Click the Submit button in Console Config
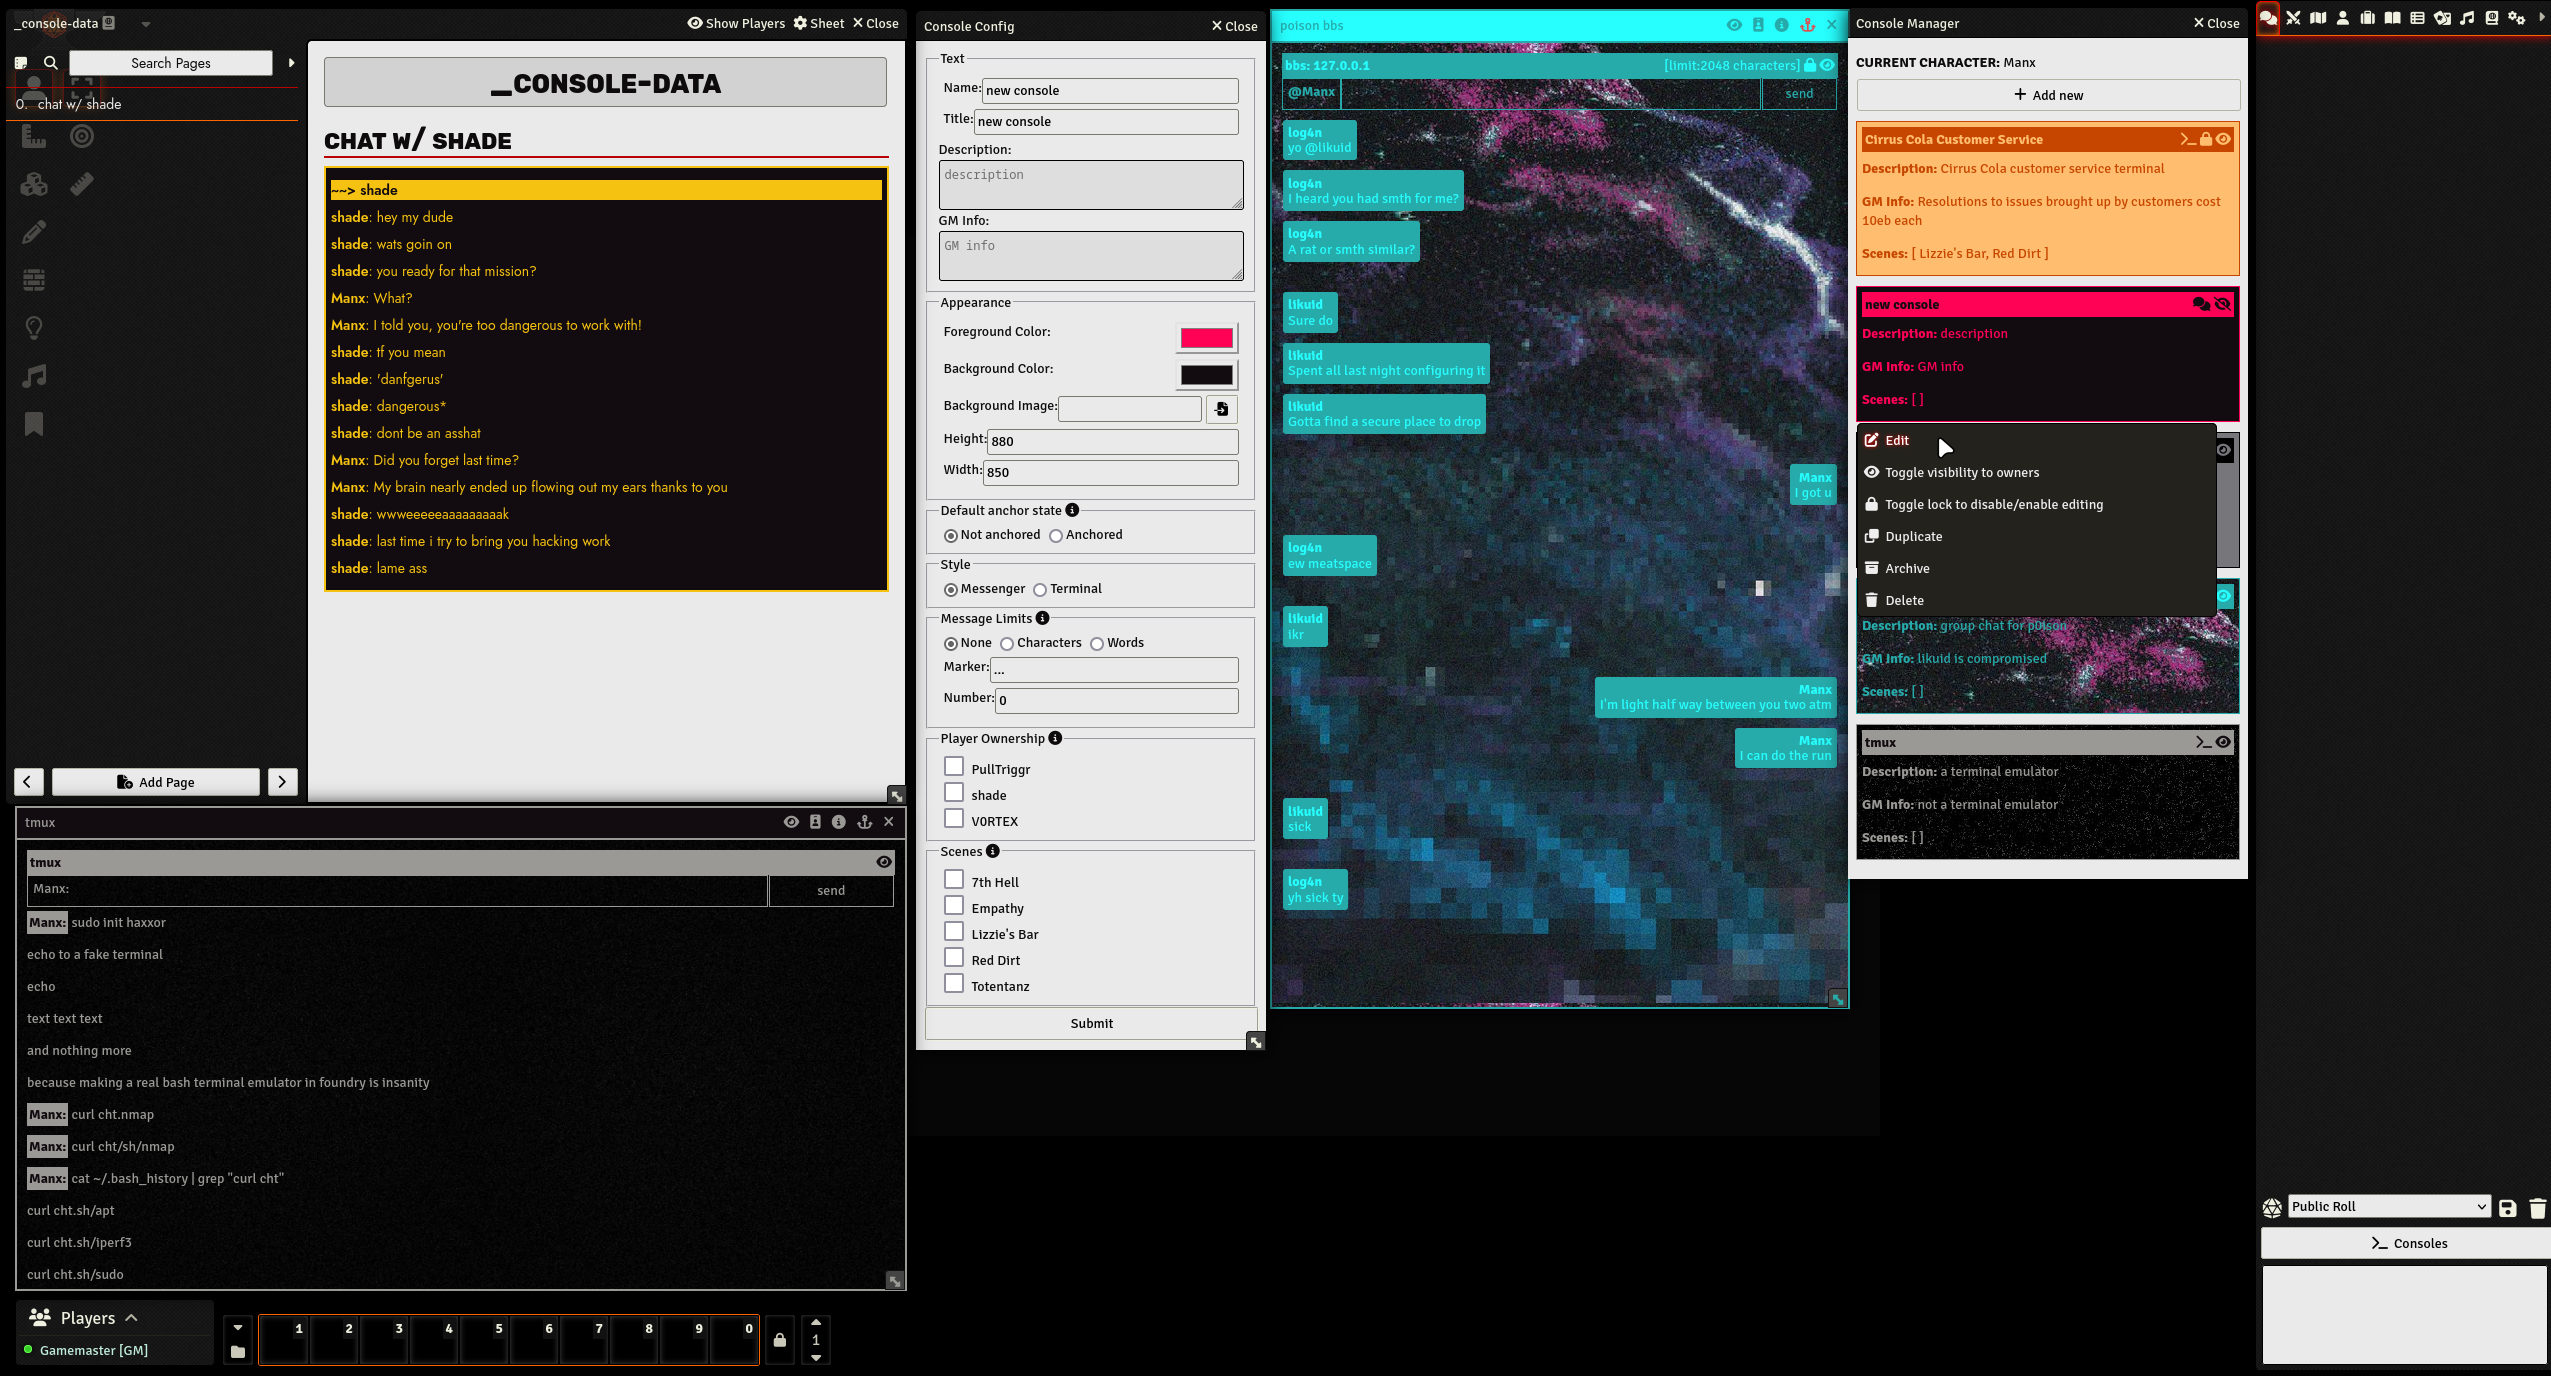Viewport: 2551px width, 1376px height. [x=1090, y=1023]
